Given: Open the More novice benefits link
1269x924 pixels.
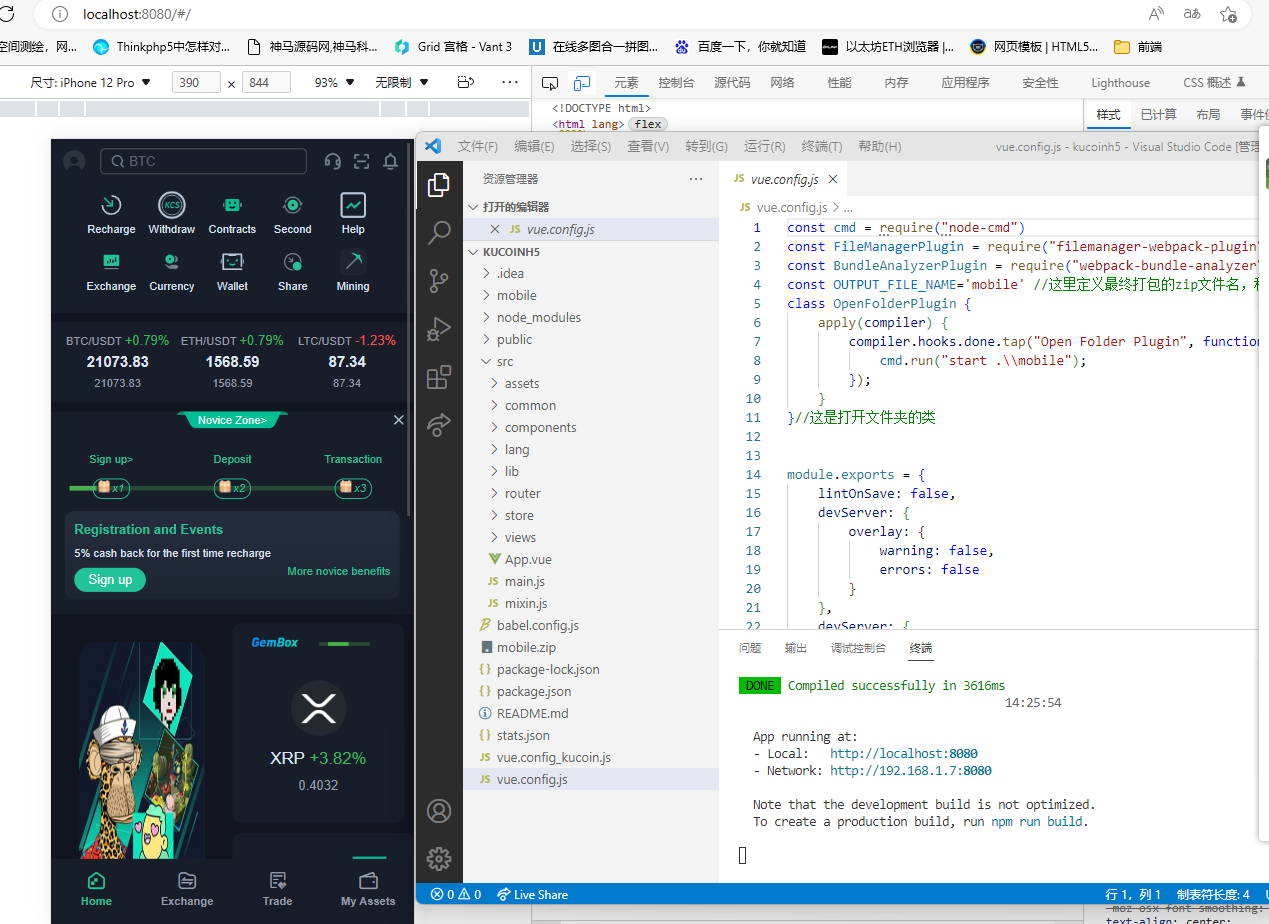Looking at the screenshot, I should (338, 571).
